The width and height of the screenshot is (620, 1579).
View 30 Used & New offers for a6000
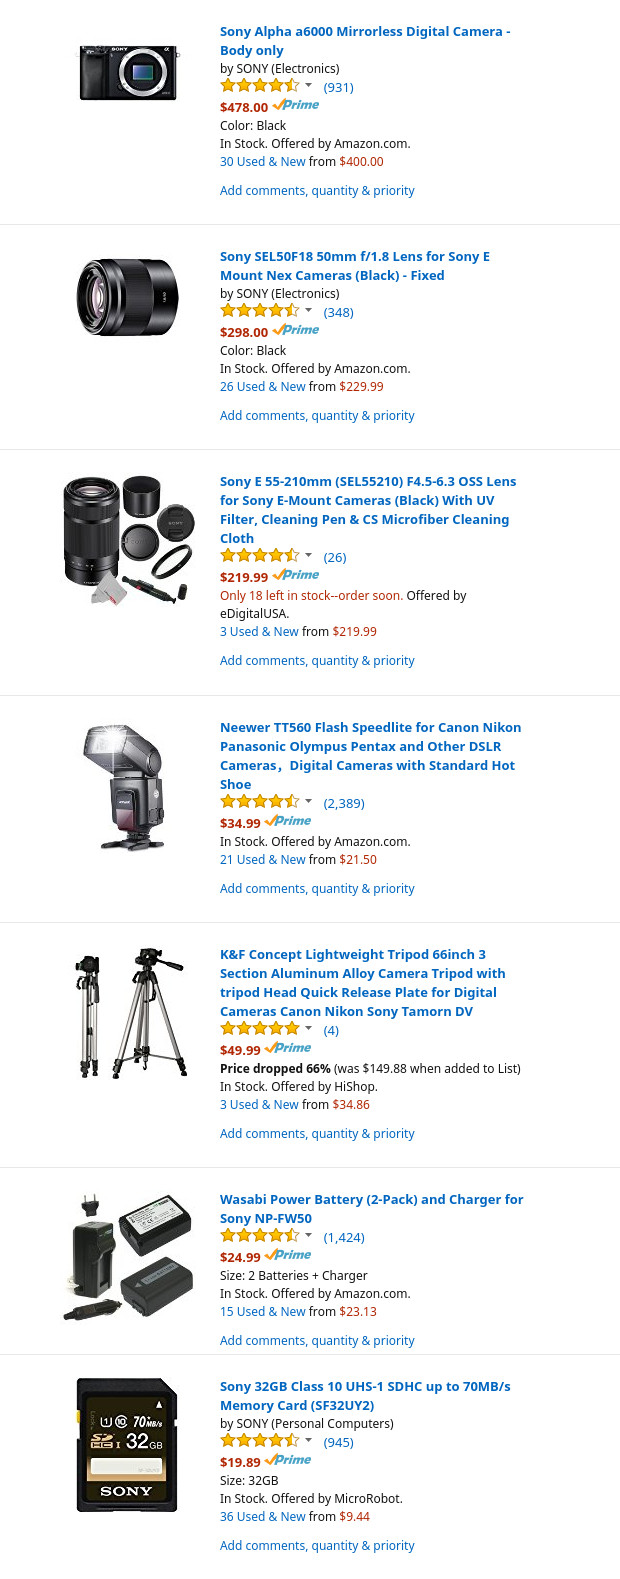263,162
